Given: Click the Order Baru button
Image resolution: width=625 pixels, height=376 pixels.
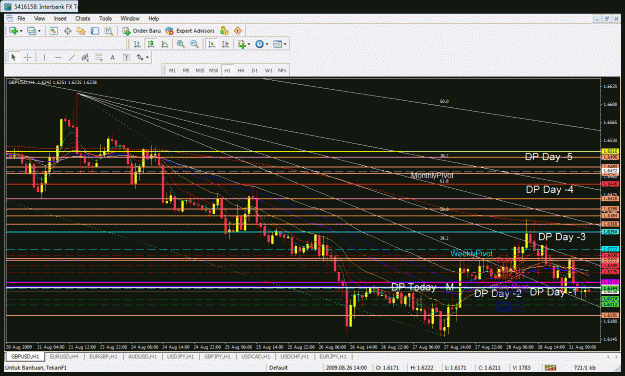Looking at the screenshot, I should (142, 31).
